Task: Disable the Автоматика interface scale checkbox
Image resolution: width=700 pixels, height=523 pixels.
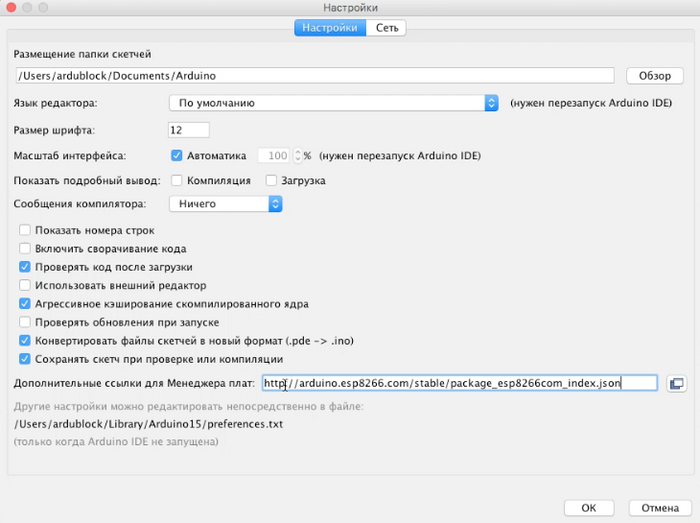Action: 177,156
